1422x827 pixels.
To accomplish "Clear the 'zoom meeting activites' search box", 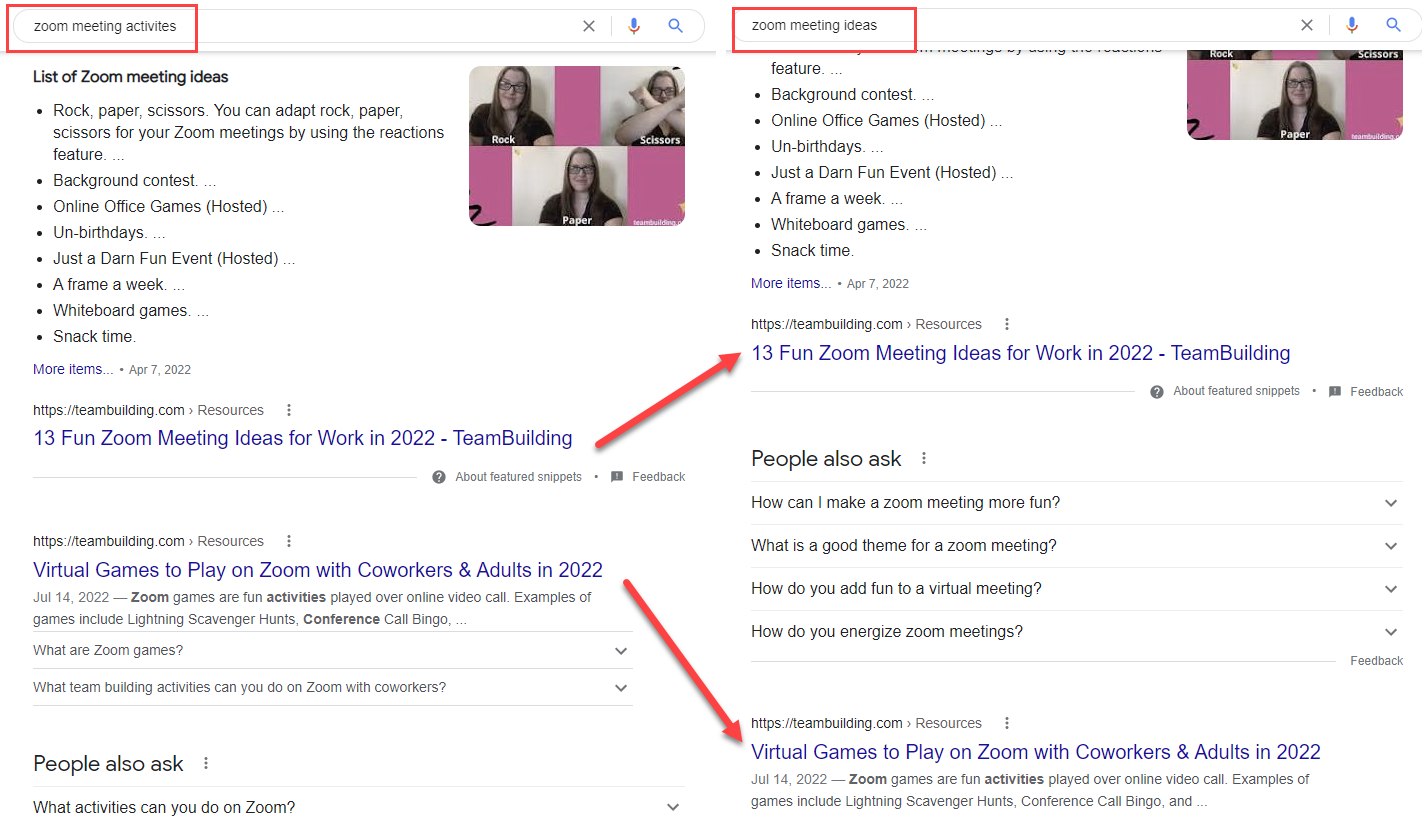I will [x=589, y=26].
